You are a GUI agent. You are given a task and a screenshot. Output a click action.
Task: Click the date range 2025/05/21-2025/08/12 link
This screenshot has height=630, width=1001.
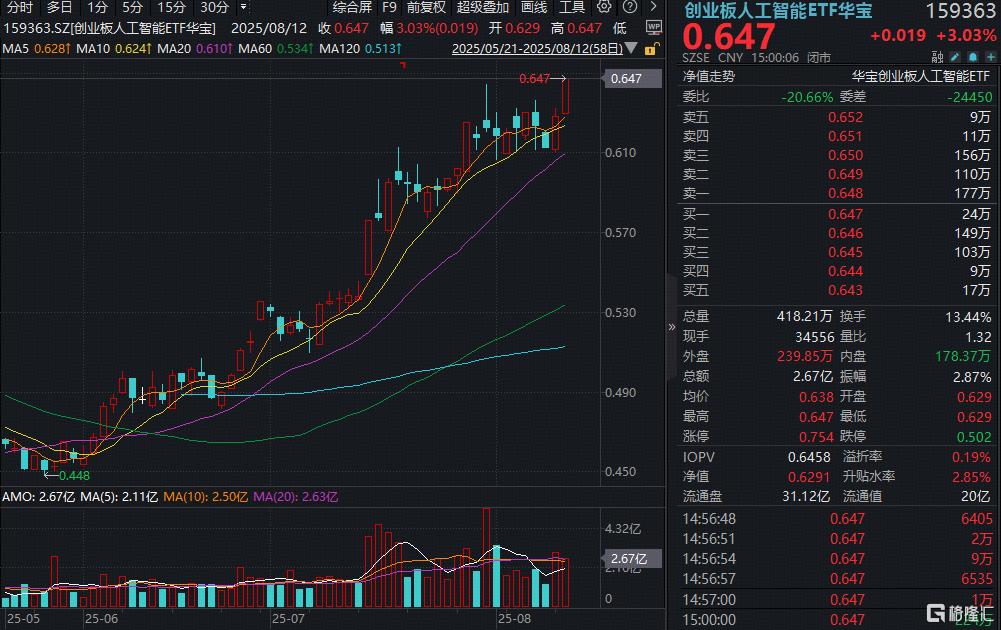tap(538, 49)
